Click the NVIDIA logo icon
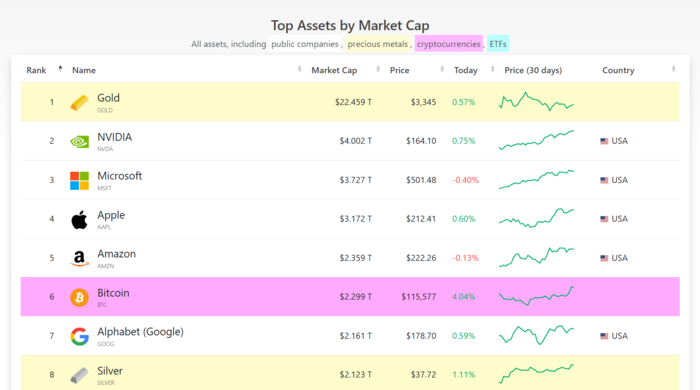This screenshot has width=700, height=390. pos(79,142)
